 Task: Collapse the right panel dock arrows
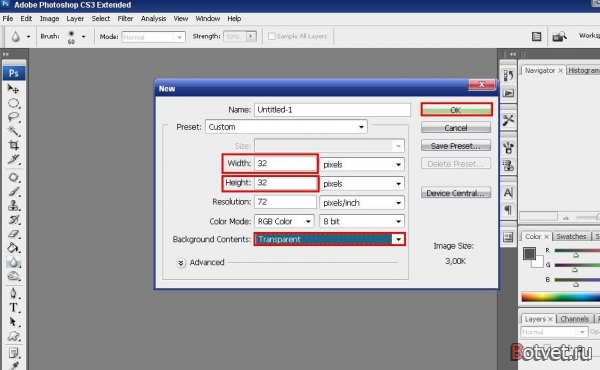click(513, 54)
